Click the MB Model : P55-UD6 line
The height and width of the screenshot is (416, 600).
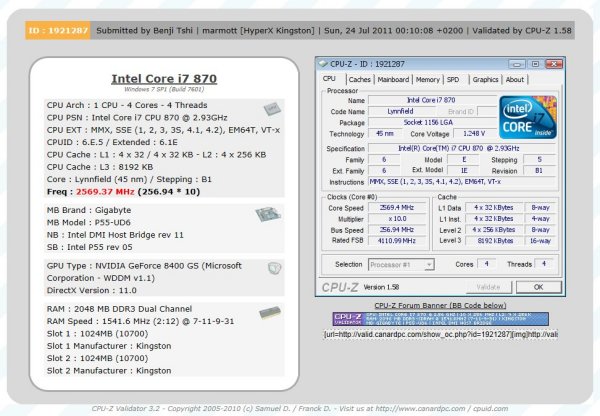pyautogui.click(x=89, y=223)
